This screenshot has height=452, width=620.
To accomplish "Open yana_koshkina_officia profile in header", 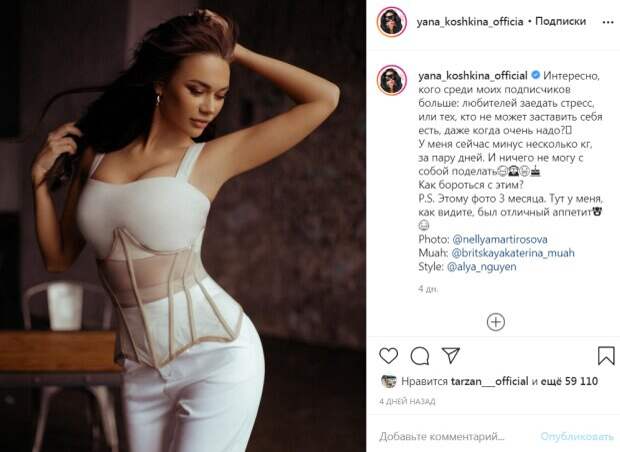I will coord(470,22).
